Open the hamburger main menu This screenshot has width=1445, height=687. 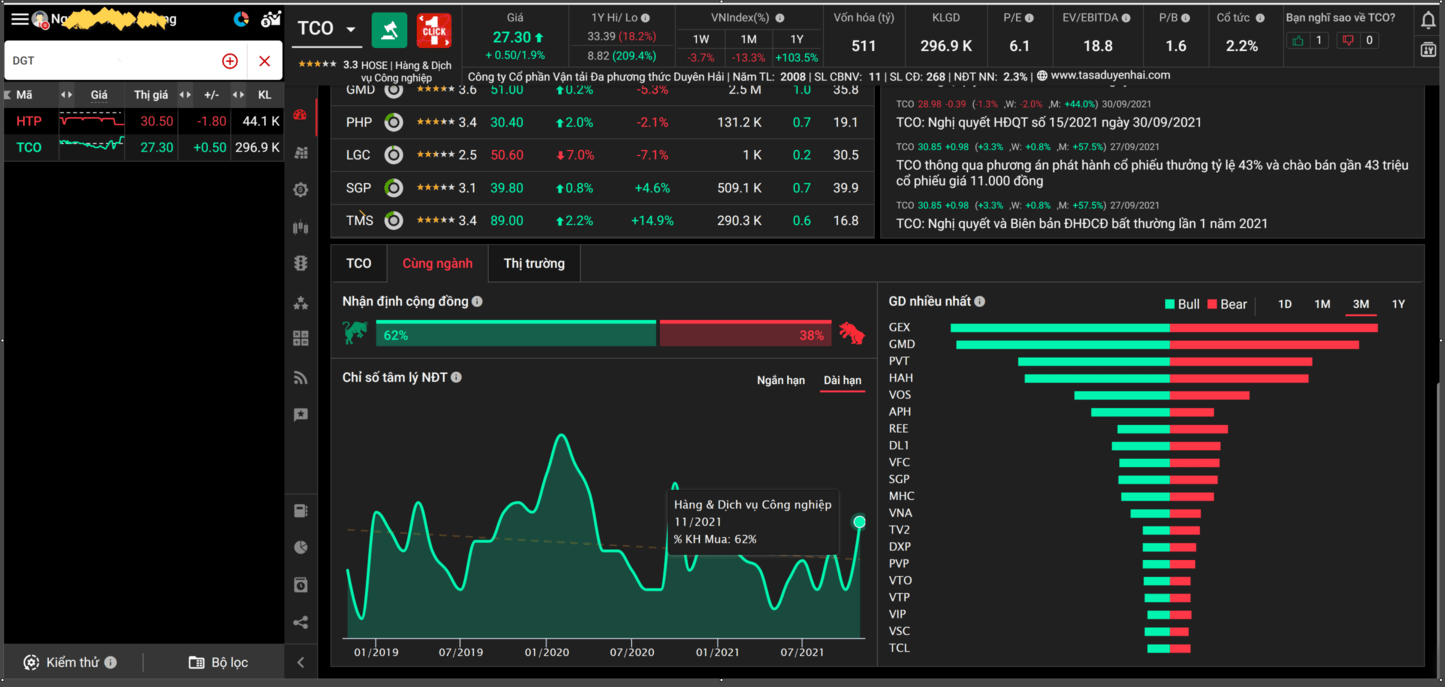pyautogui.click(x=19, y=19)
